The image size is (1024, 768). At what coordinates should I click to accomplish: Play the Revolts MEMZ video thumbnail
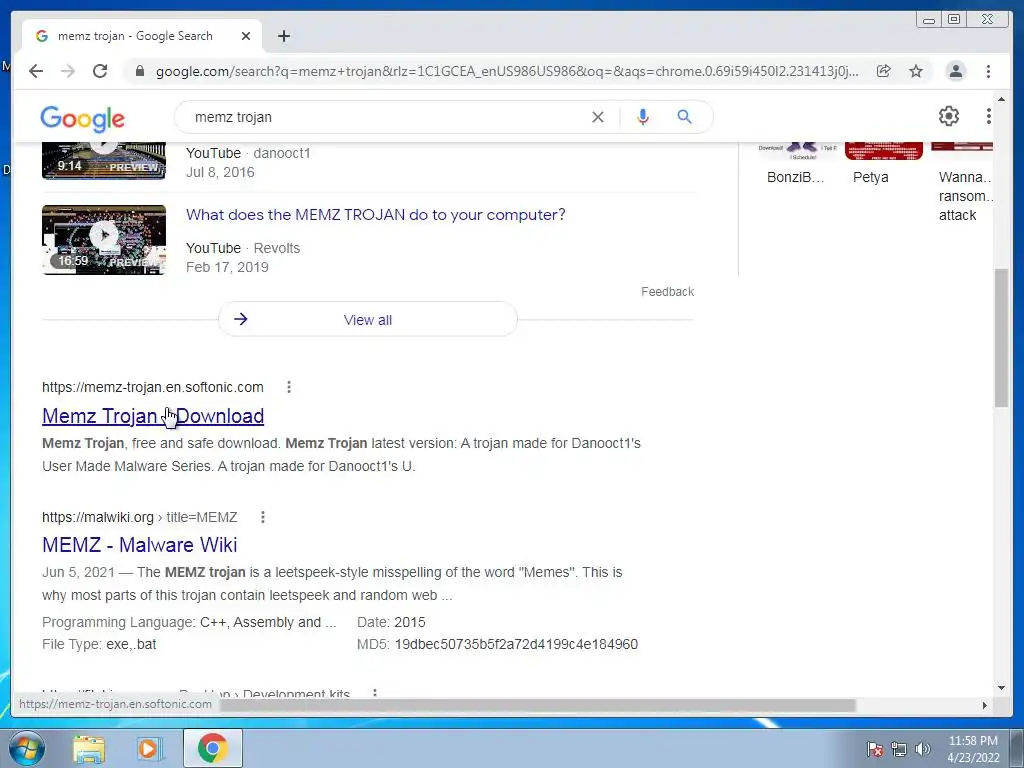coord(104,240)
